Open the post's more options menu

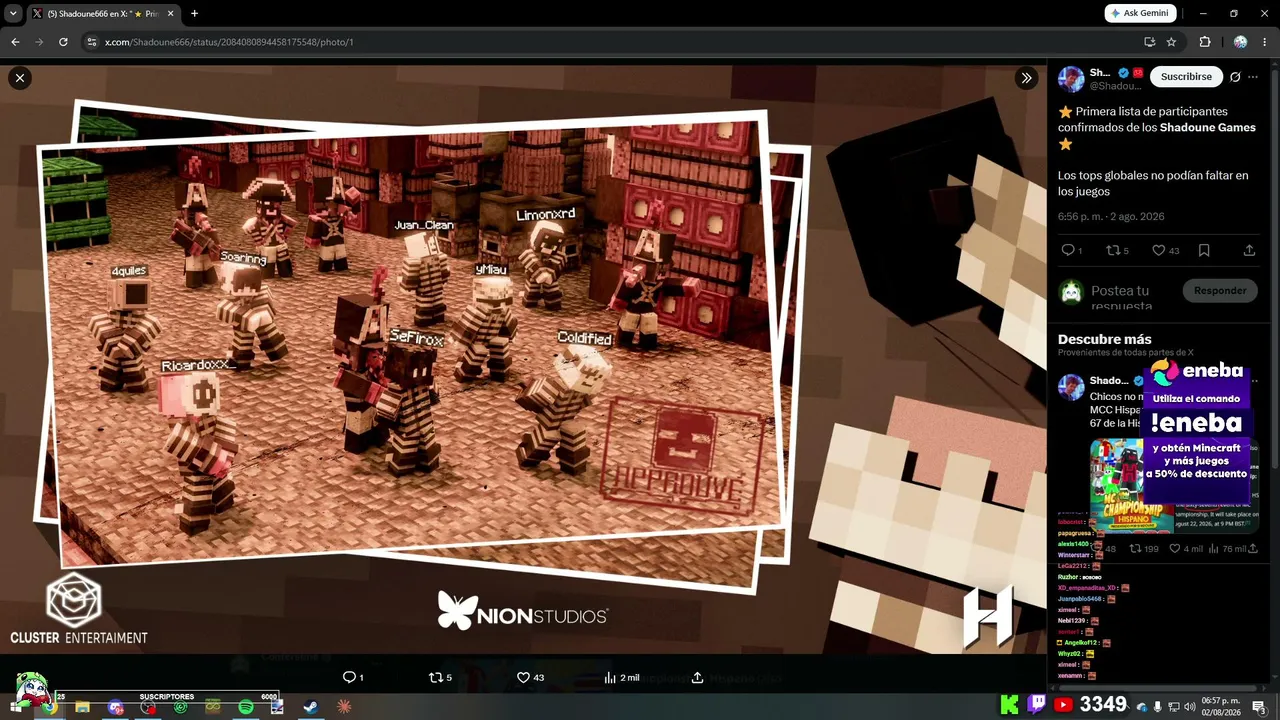coord(1253,77)
